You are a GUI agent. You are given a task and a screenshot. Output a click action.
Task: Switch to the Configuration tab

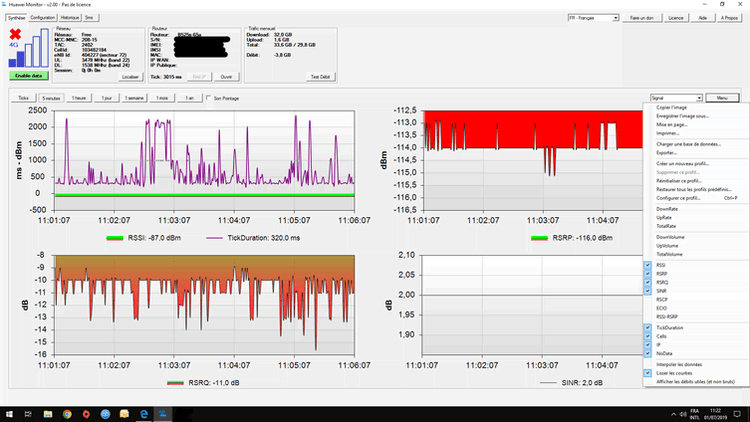tap(43, 18)
